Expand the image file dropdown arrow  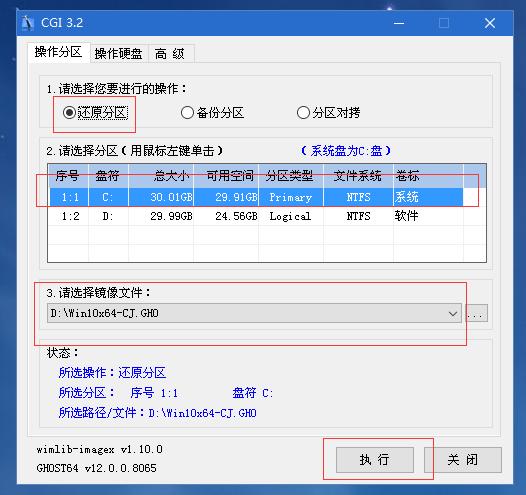coord(453,313)
